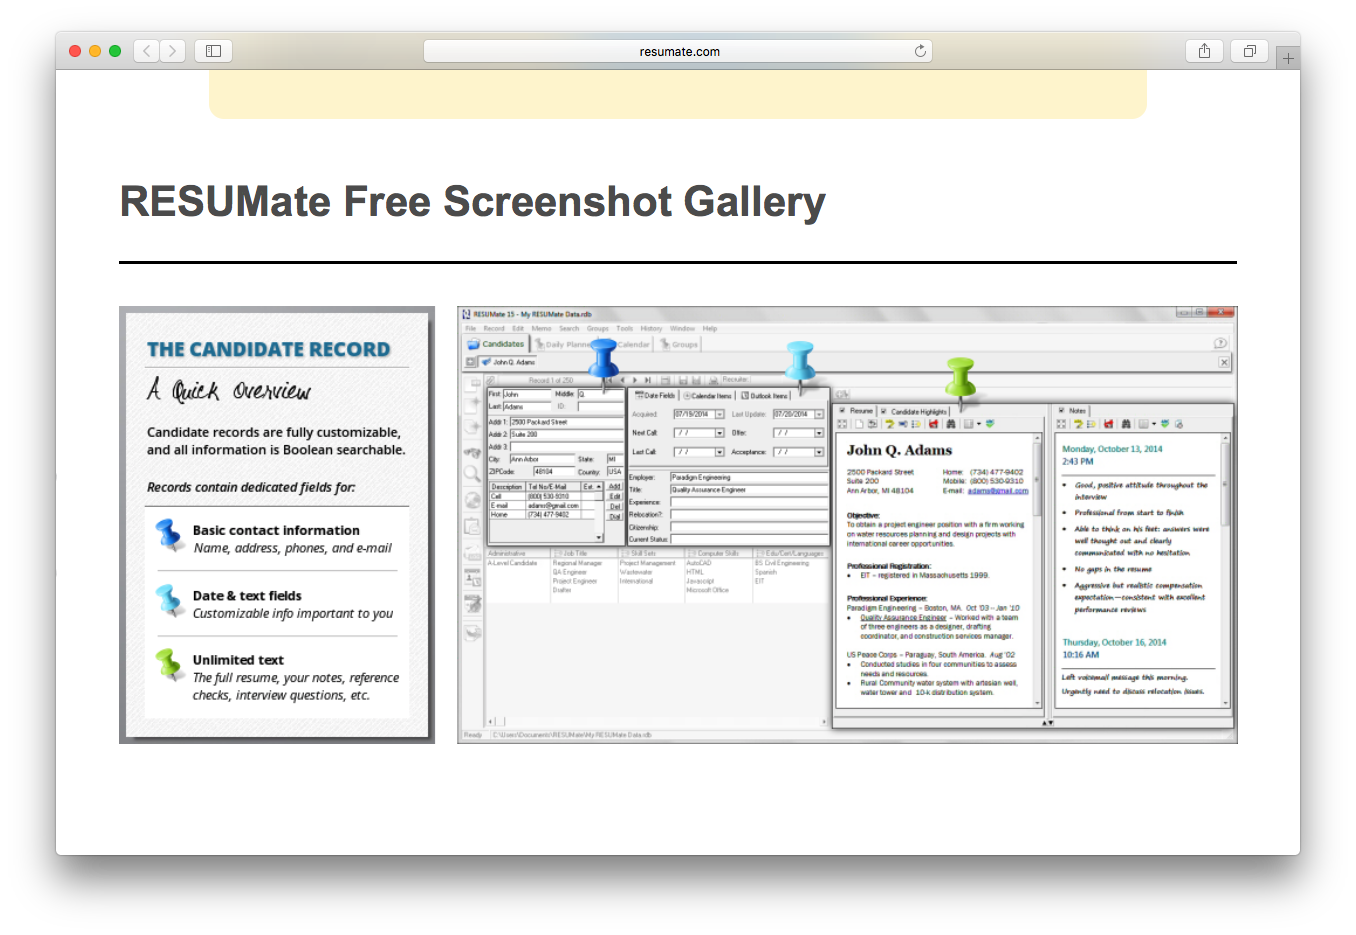Click the Addr 1 field 2500 Packard Street
1356x935 pixels.
(566, 422)
